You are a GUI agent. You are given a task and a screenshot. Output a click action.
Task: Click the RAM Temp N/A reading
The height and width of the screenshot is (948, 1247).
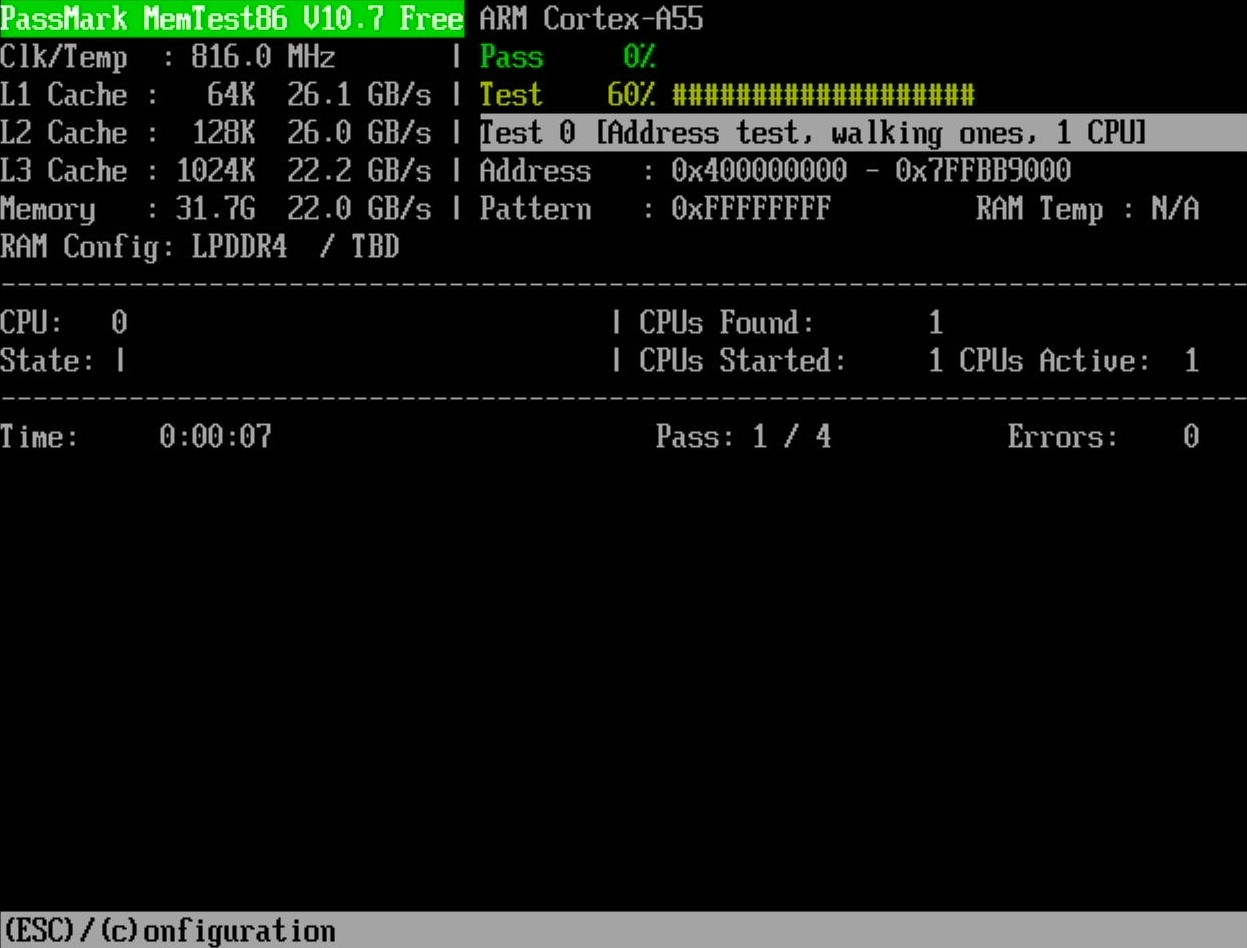(1087, 209)
